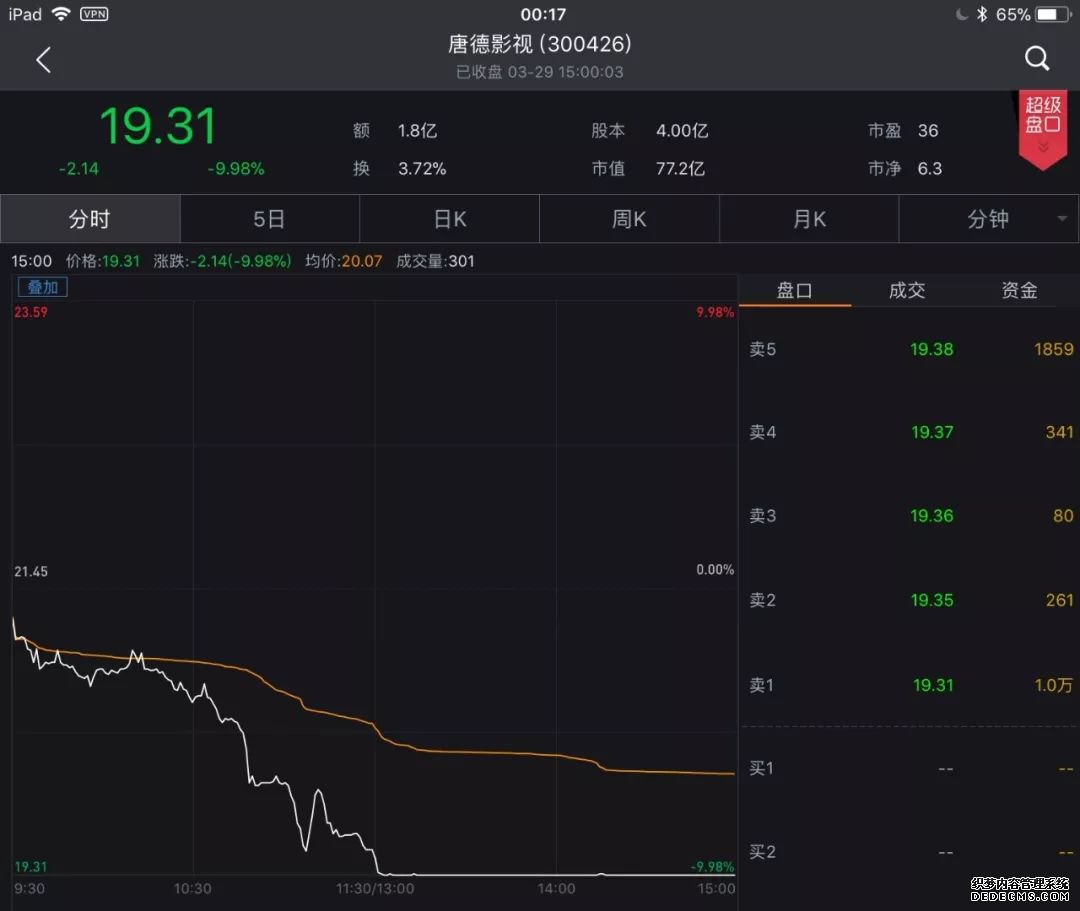
Task: Toggle the 叠加 overlay button
Action: tap(42, 287)
